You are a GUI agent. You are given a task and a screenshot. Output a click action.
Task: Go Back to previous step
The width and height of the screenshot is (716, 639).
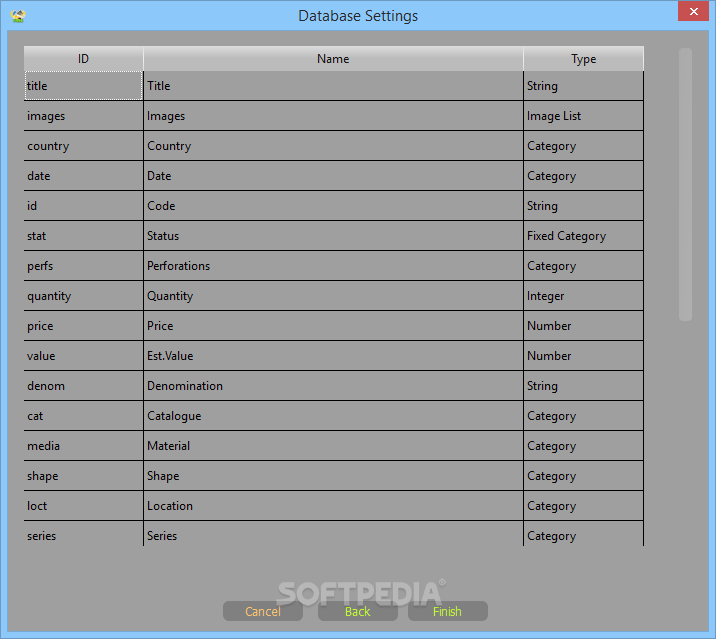[358, 611]
